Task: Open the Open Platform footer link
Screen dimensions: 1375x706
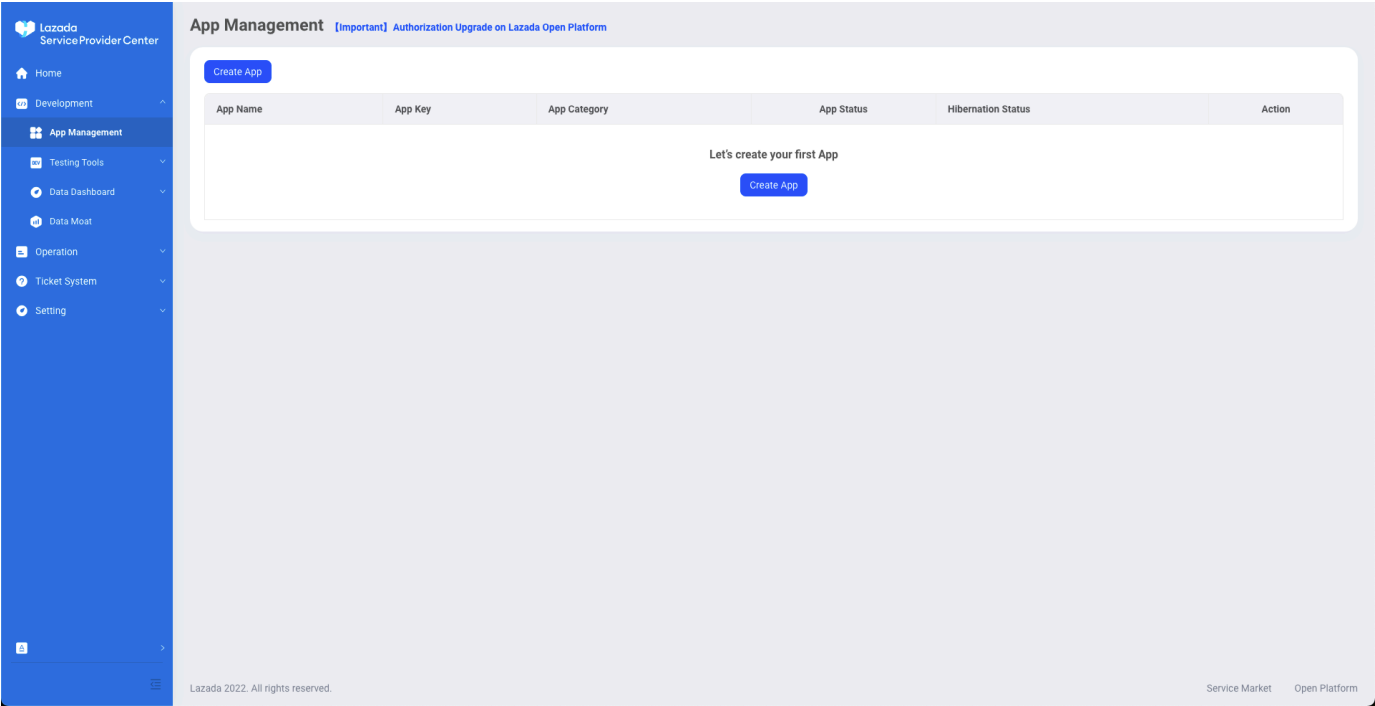Action: pos(1326,688)
